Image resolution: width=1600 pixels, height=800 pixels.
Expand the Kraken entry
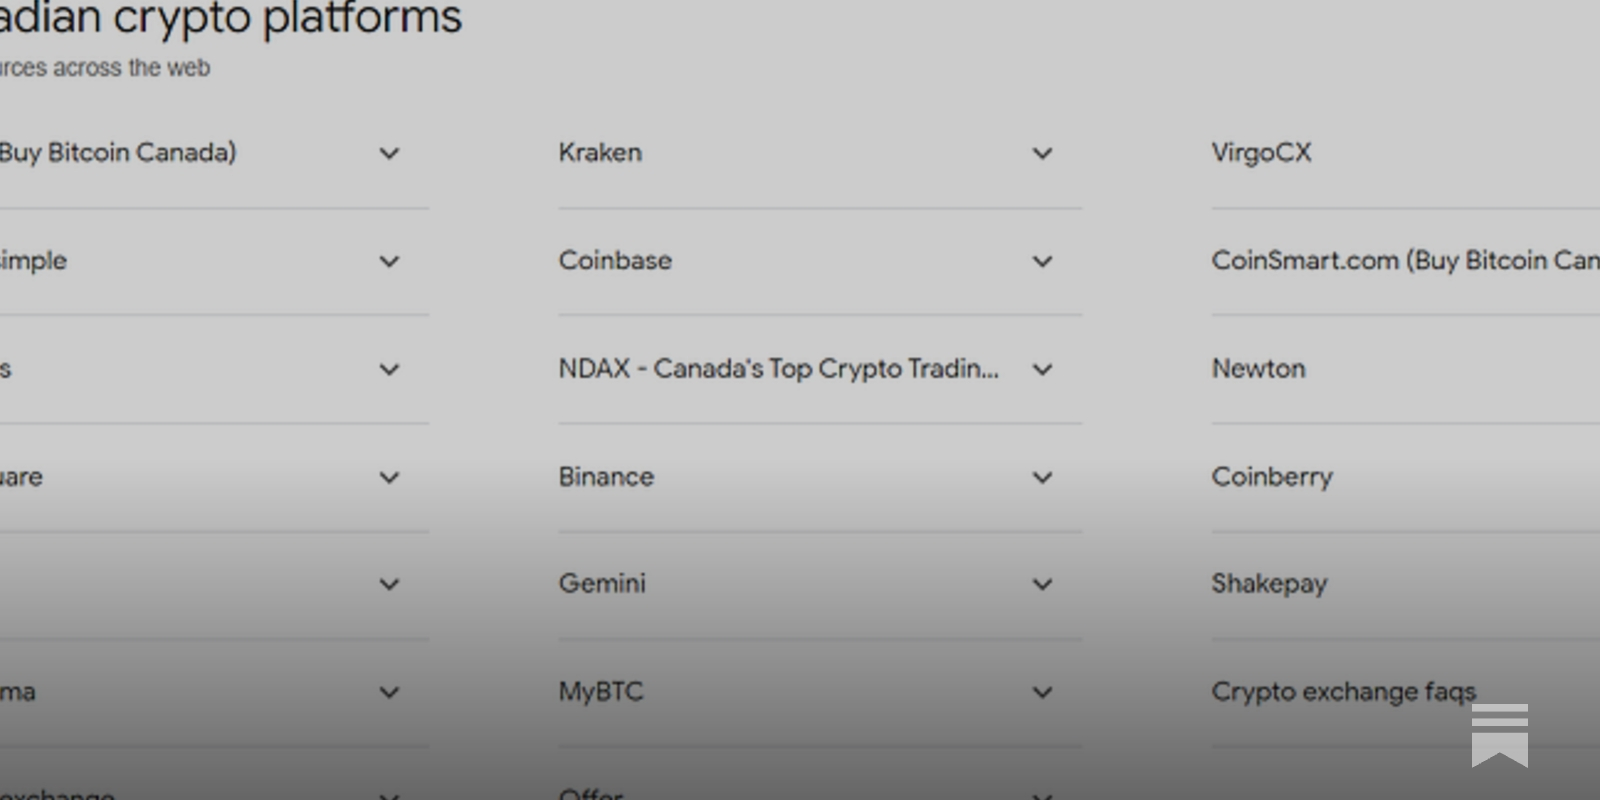(x=1042, y=153)
